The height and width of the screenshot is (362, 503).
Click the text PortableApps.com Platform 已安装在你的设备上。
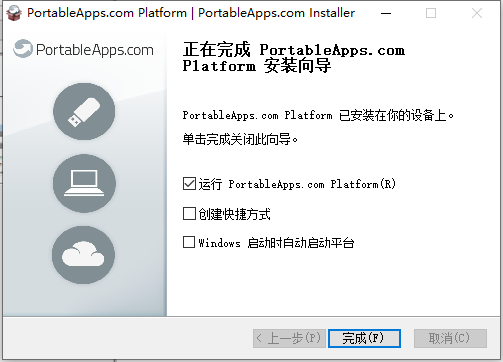[318, 115]
